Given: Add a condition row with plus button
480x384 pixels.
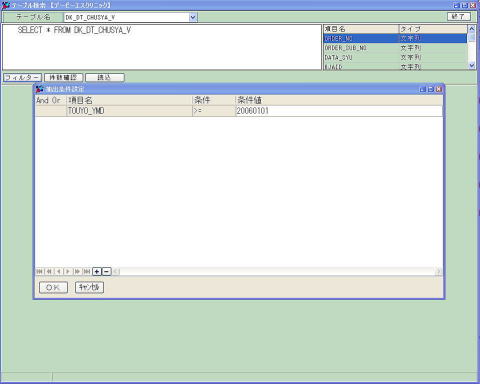Looking at the screenshot, I should coord(97,272).
